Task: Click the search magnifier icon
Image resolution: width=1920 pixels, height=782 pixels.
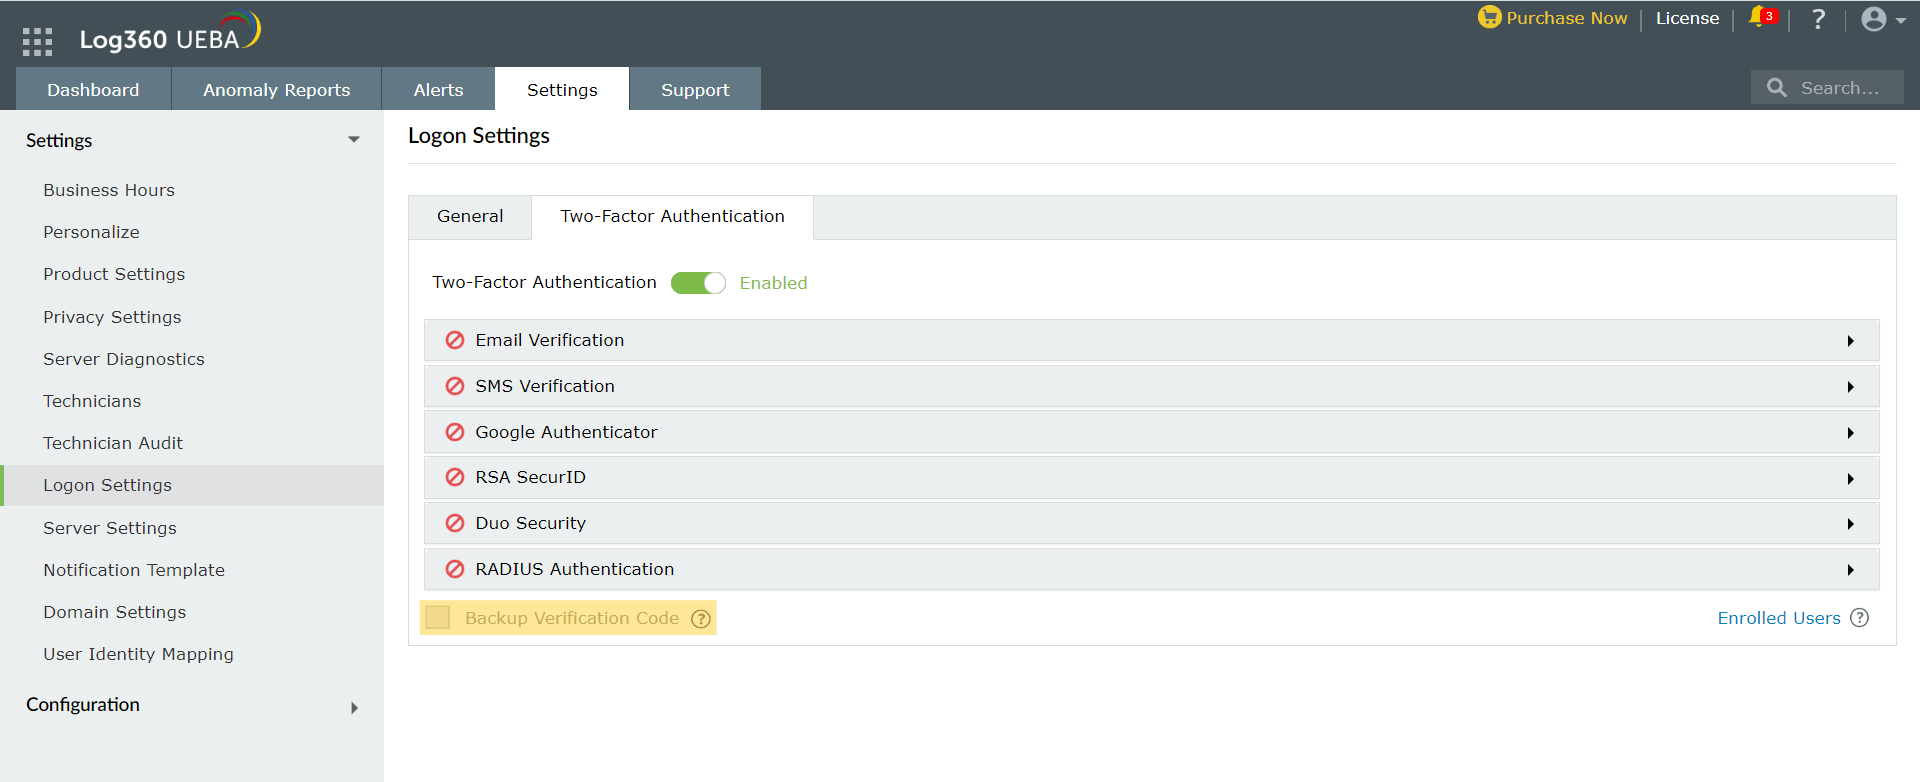Action: point(1776,88)
